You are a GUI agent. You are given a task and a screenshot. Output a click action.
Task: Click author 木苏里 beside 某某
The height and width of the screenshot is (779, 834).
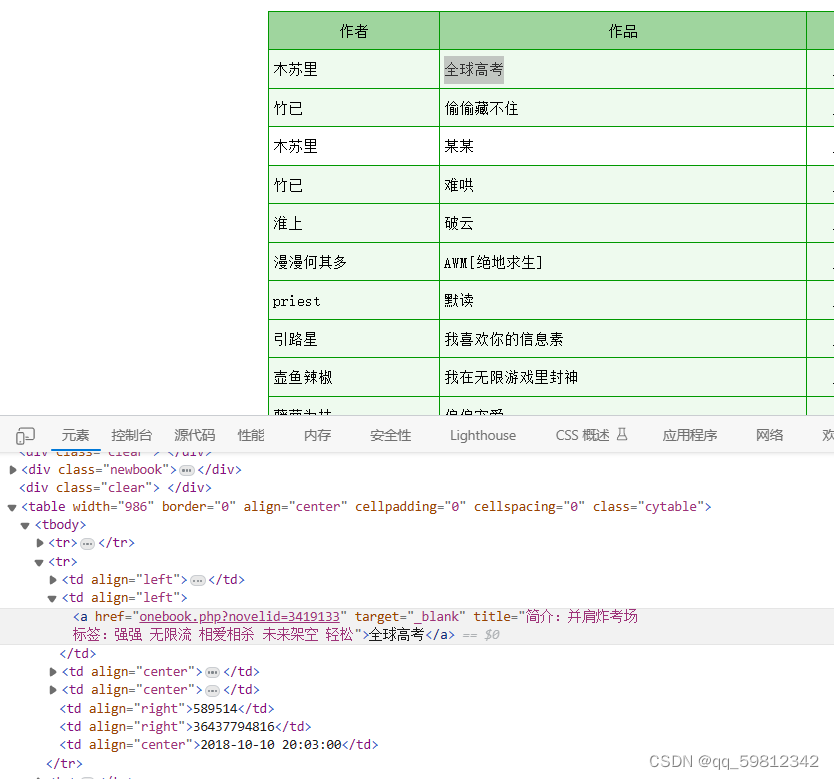(295, 146)
